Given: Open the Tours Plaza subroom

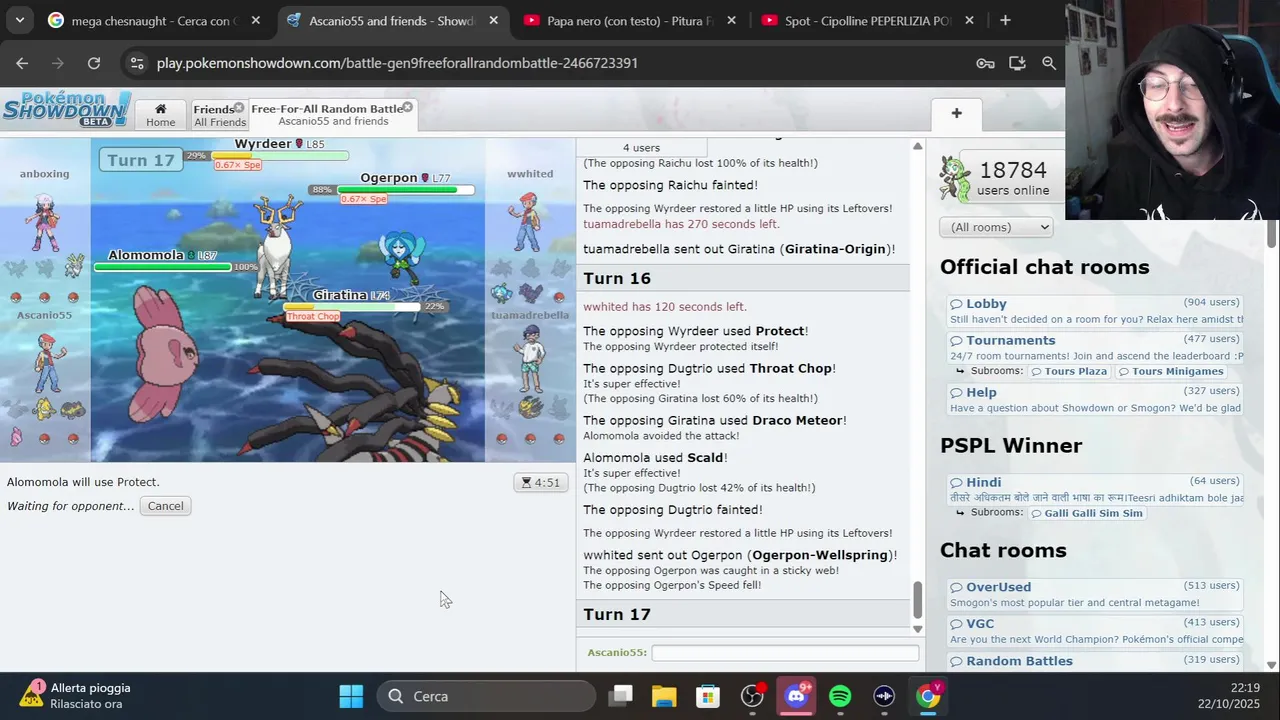Looking at the screenshot, I should pyautogui.click(x=1069, y=371).
